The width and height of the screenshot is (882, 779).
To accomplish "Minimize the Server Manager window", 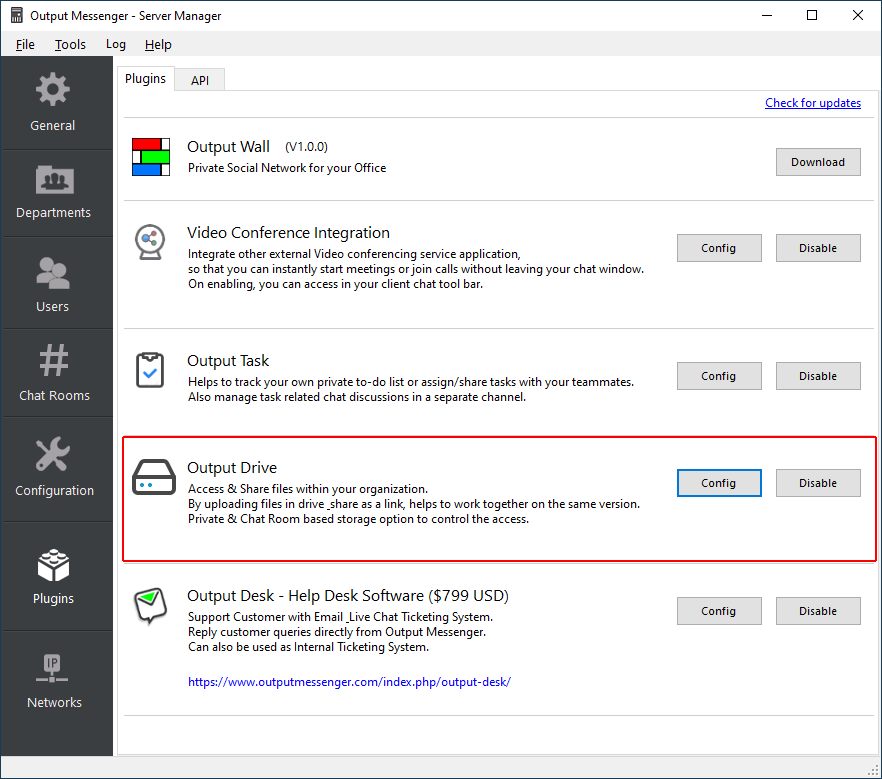I will tap(767, 15).
